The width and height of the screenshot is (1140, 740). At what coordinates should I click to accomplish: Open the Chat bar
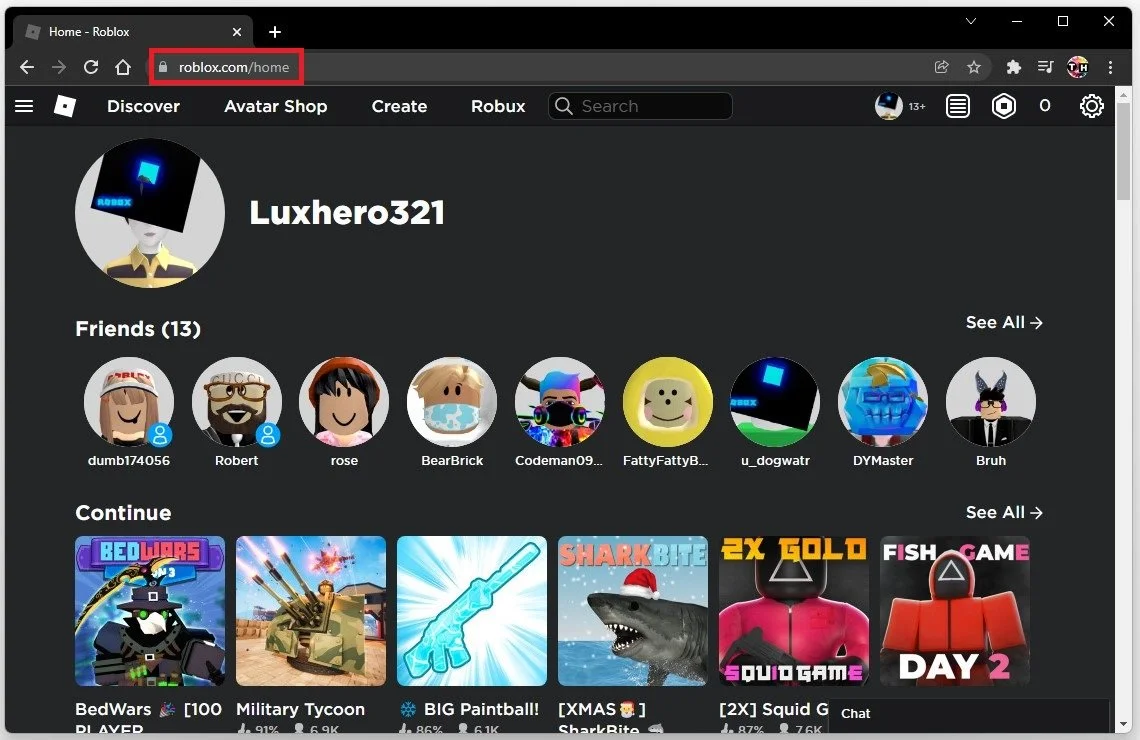969,714
